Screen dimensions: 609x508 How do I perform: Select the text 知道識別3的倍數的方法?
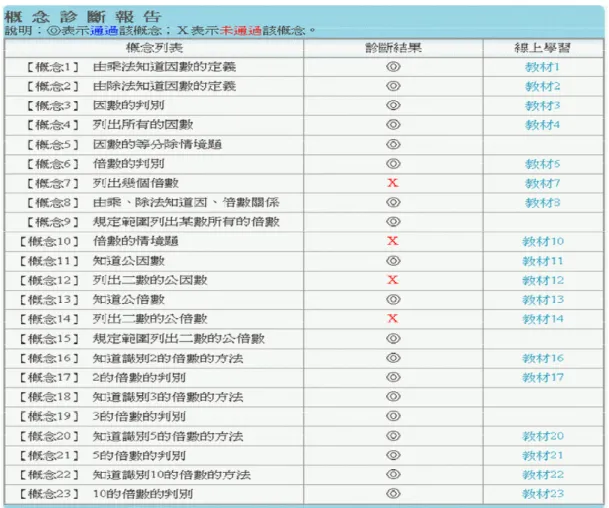pyautogui.click(x=168, y=397)
